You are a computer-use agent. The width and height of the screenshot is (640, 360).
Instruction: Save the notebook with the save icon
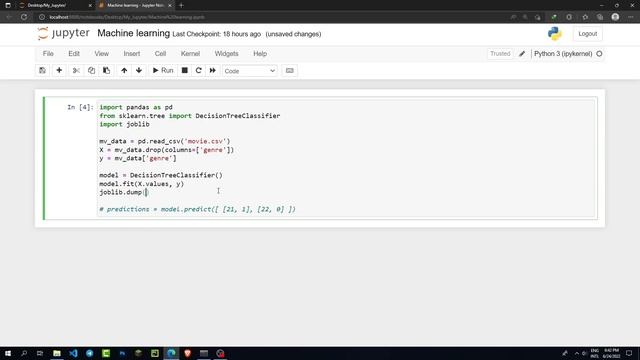[42, 71]
